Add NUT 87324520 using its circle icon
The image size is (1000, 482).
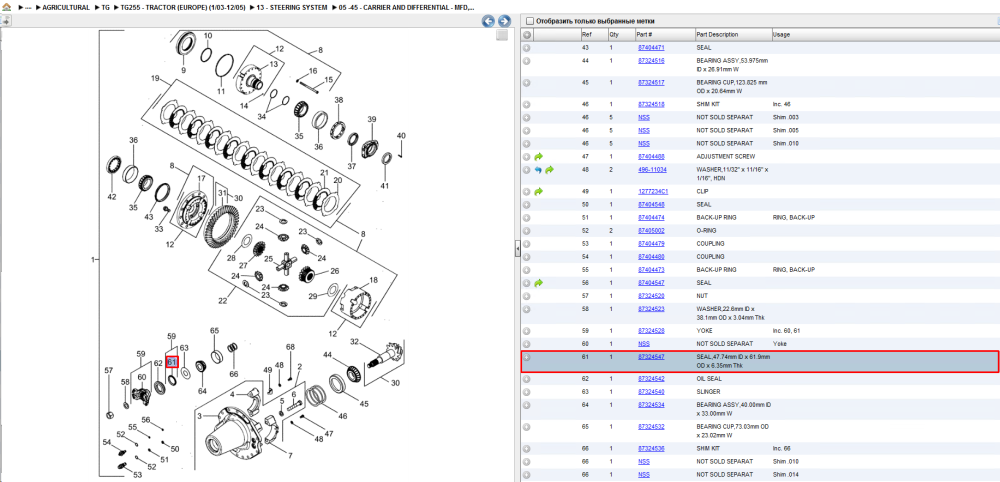(527, 296)
